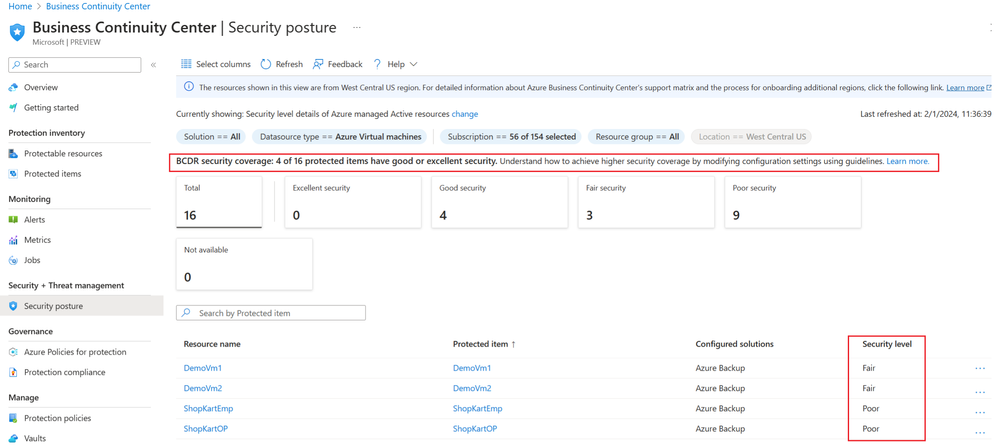Open the Resource group == All filter
This screenshot has width=999, height=447.
(637, 137)
